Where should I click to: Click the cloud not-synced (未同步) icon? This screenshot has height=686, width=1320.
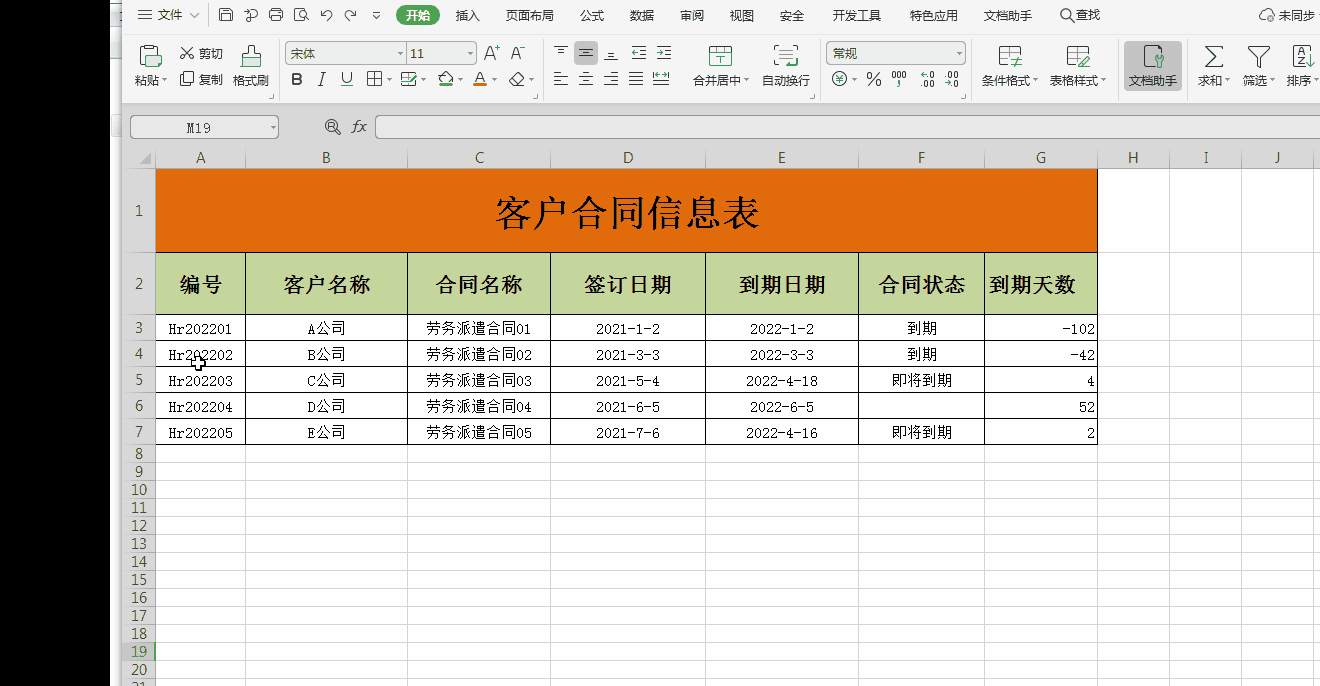(1267, 15)
